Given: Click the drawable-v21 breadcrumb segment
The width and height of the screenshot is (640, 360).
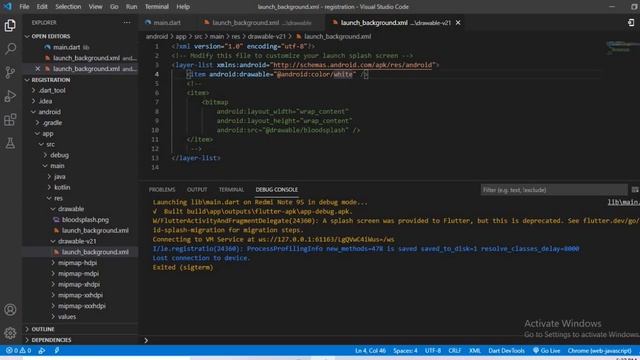Looking at the screenshot, I should [x=267, y=36].
